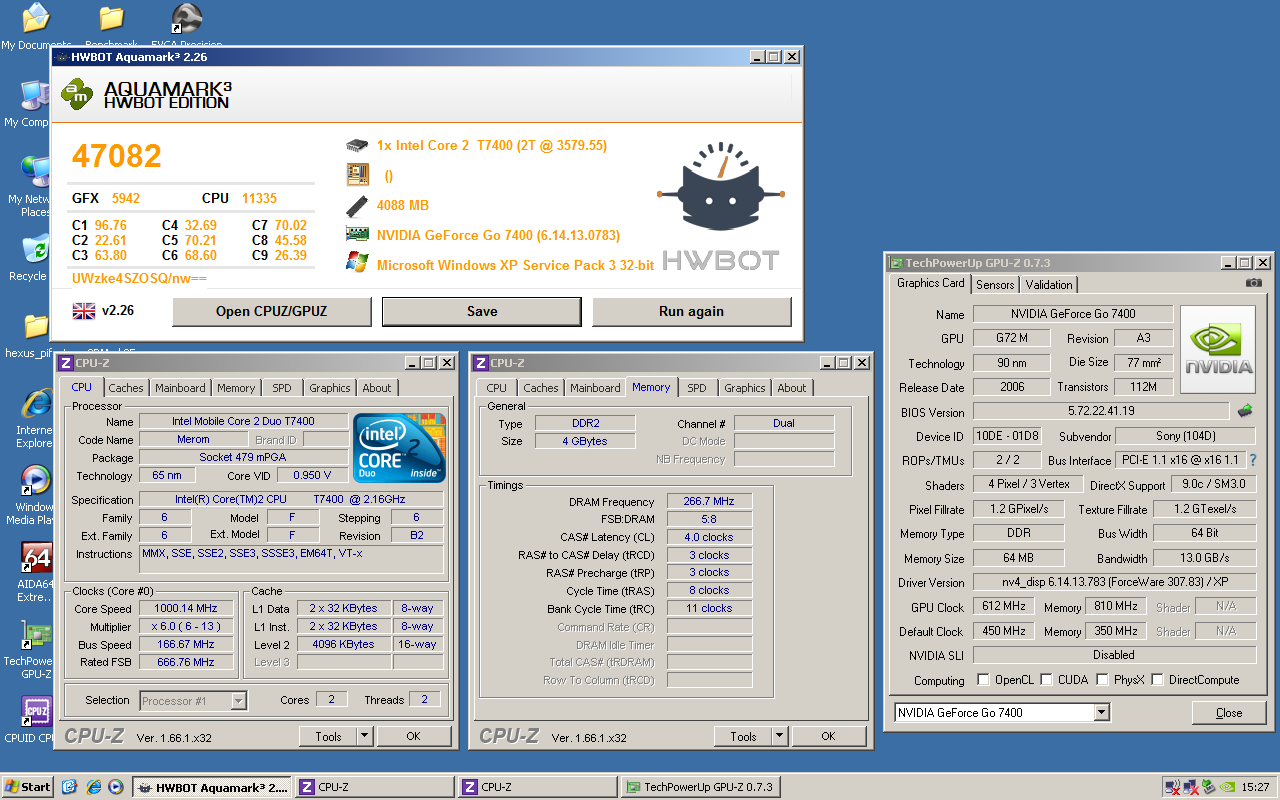
Task: Click the Intel Core 2 Duo logo in CPU-Z
Action: (x=399, y=447)
